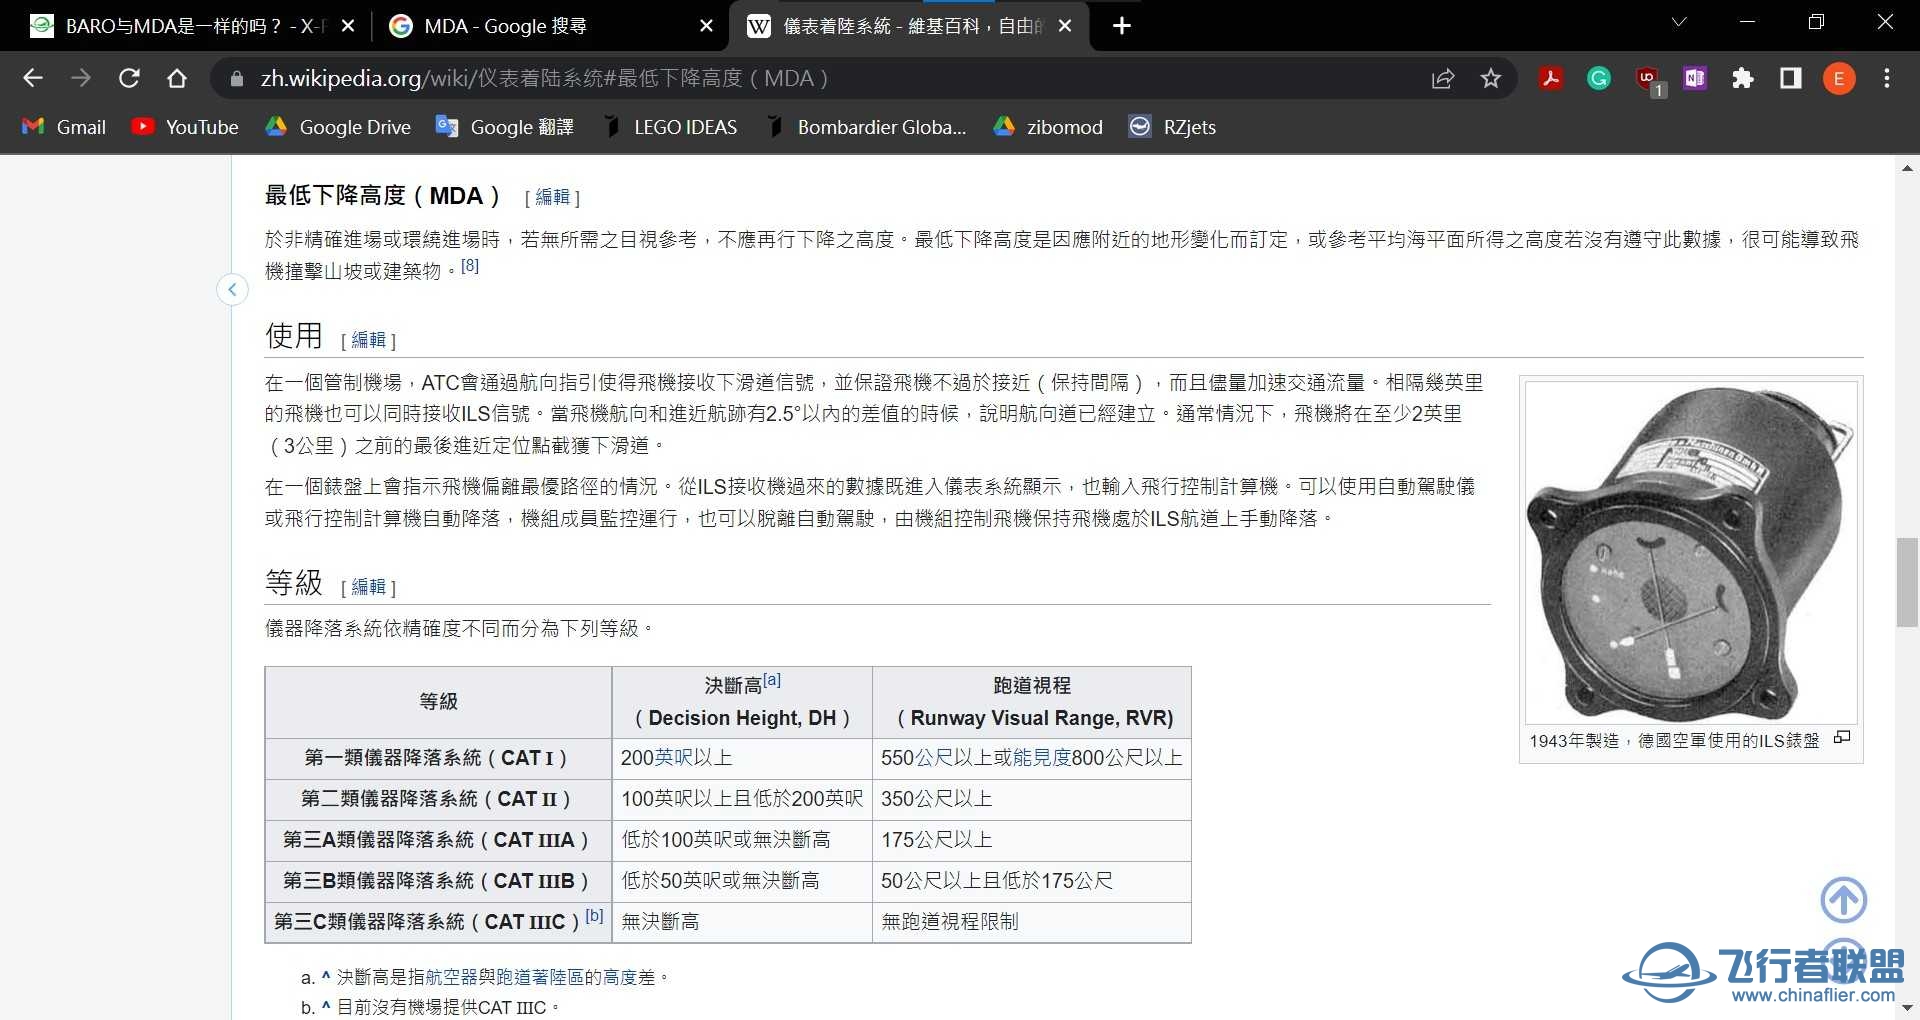Image resolution: width=1920 pixels, height=1020 pixels.
Task: Edit the 使用 section
Action: click(368, 340)
